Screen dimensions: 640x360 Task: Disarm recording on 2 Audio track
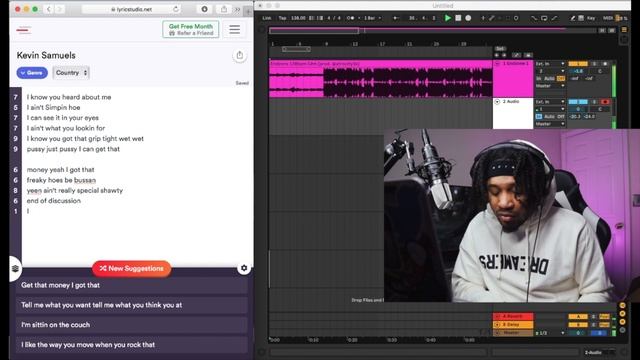[x=605, y=102]
